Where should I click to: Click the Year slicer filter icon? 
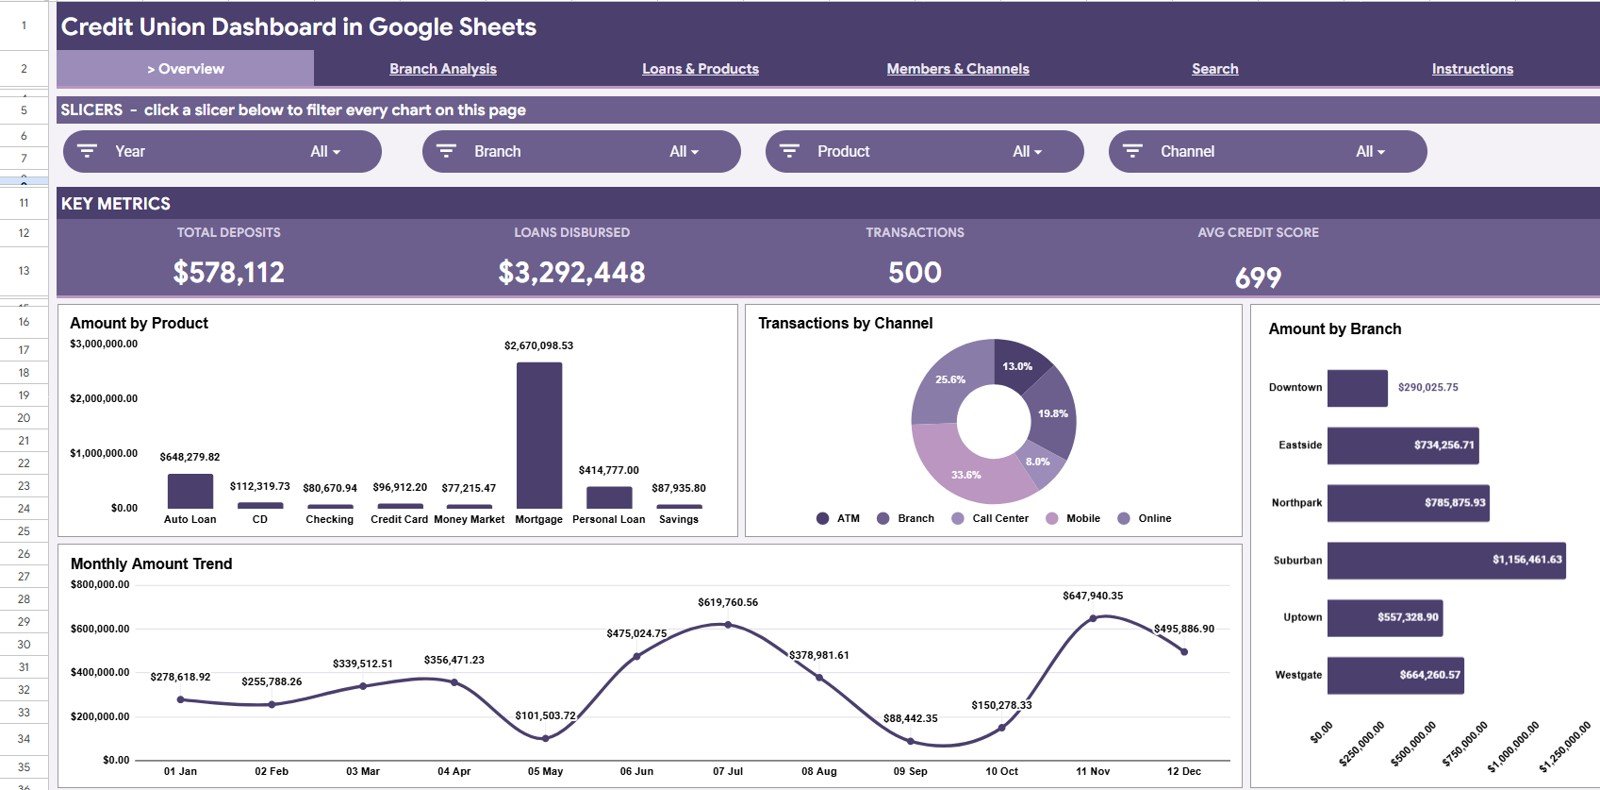(x=87, y=151)
